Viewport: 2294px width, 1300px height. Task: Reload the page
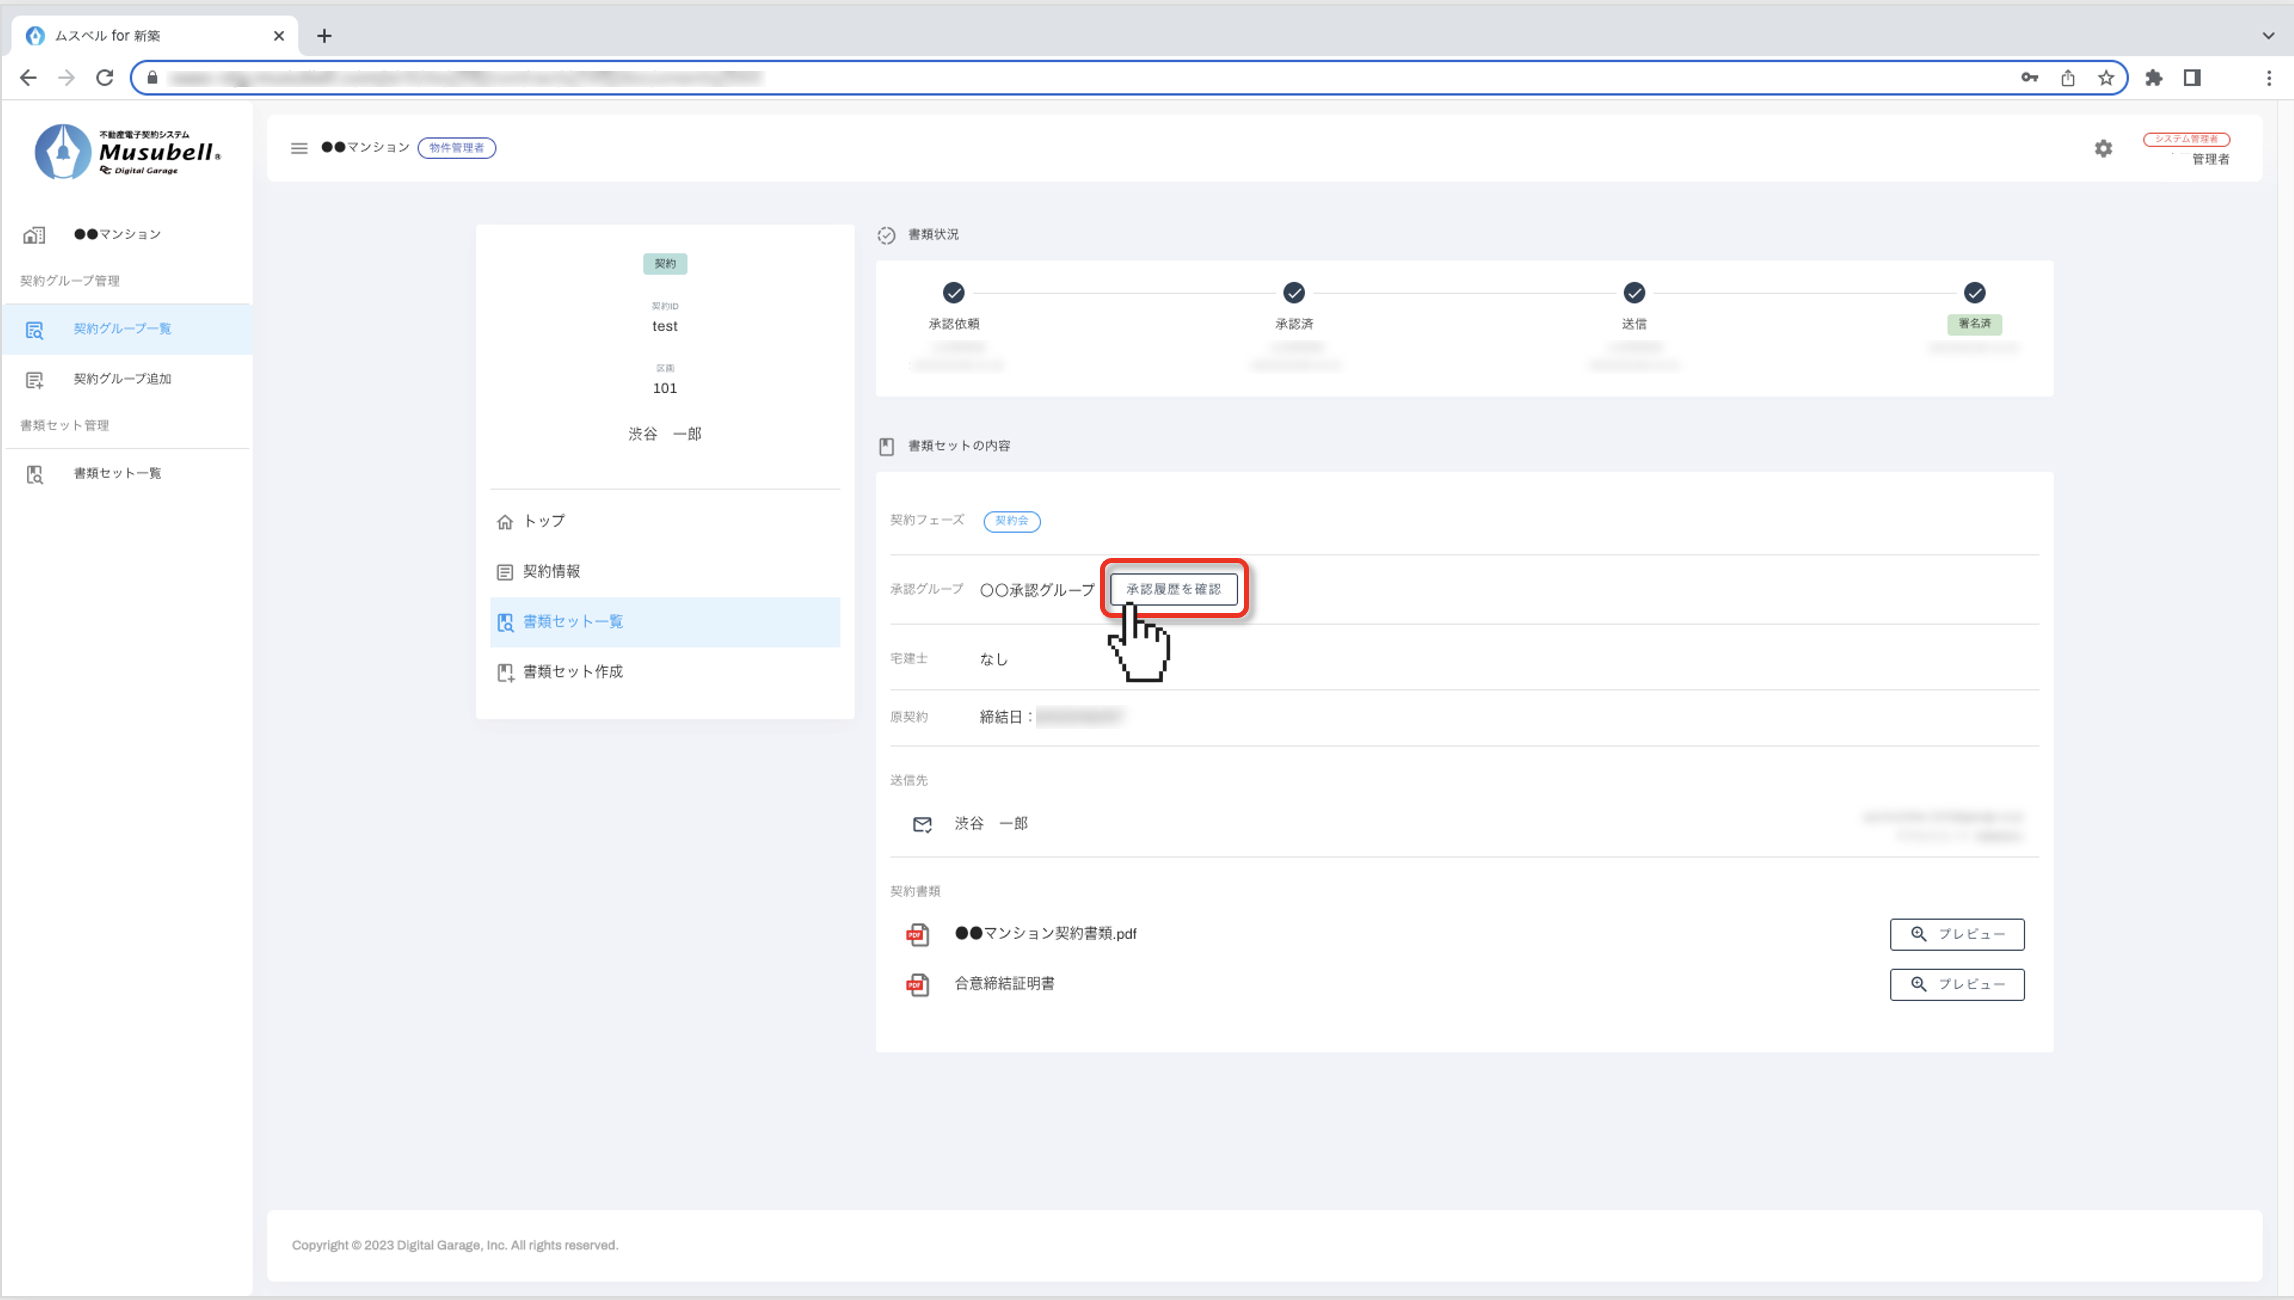pos(105,78)
